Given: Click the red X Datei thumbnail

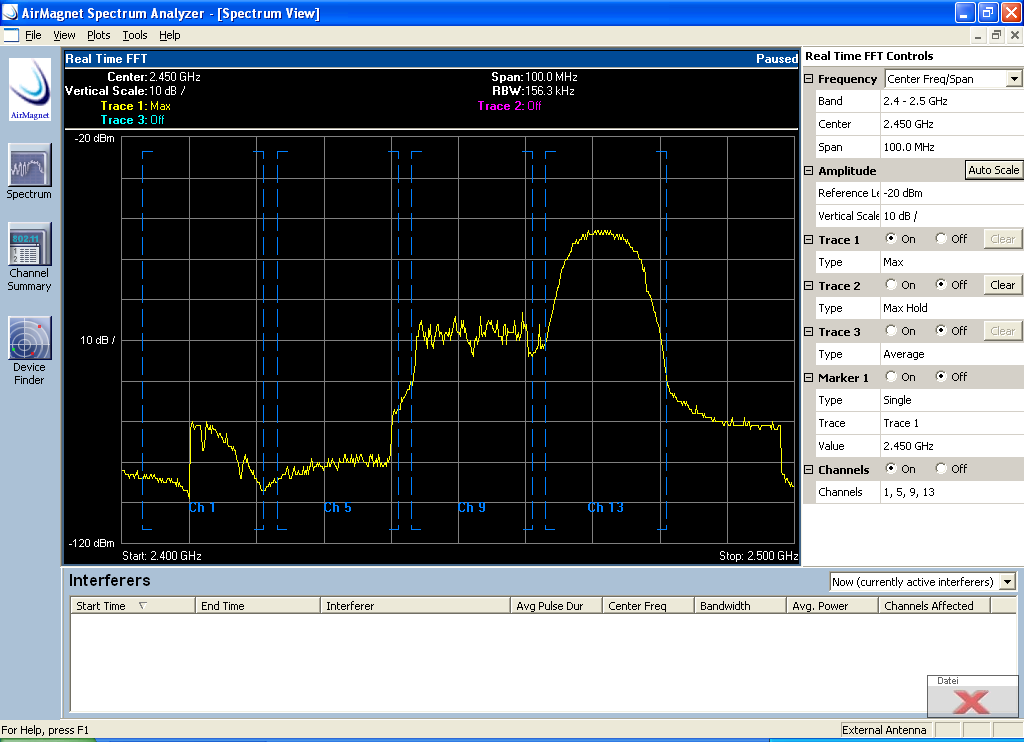Looking at the screenshot, I should point(972,696).
